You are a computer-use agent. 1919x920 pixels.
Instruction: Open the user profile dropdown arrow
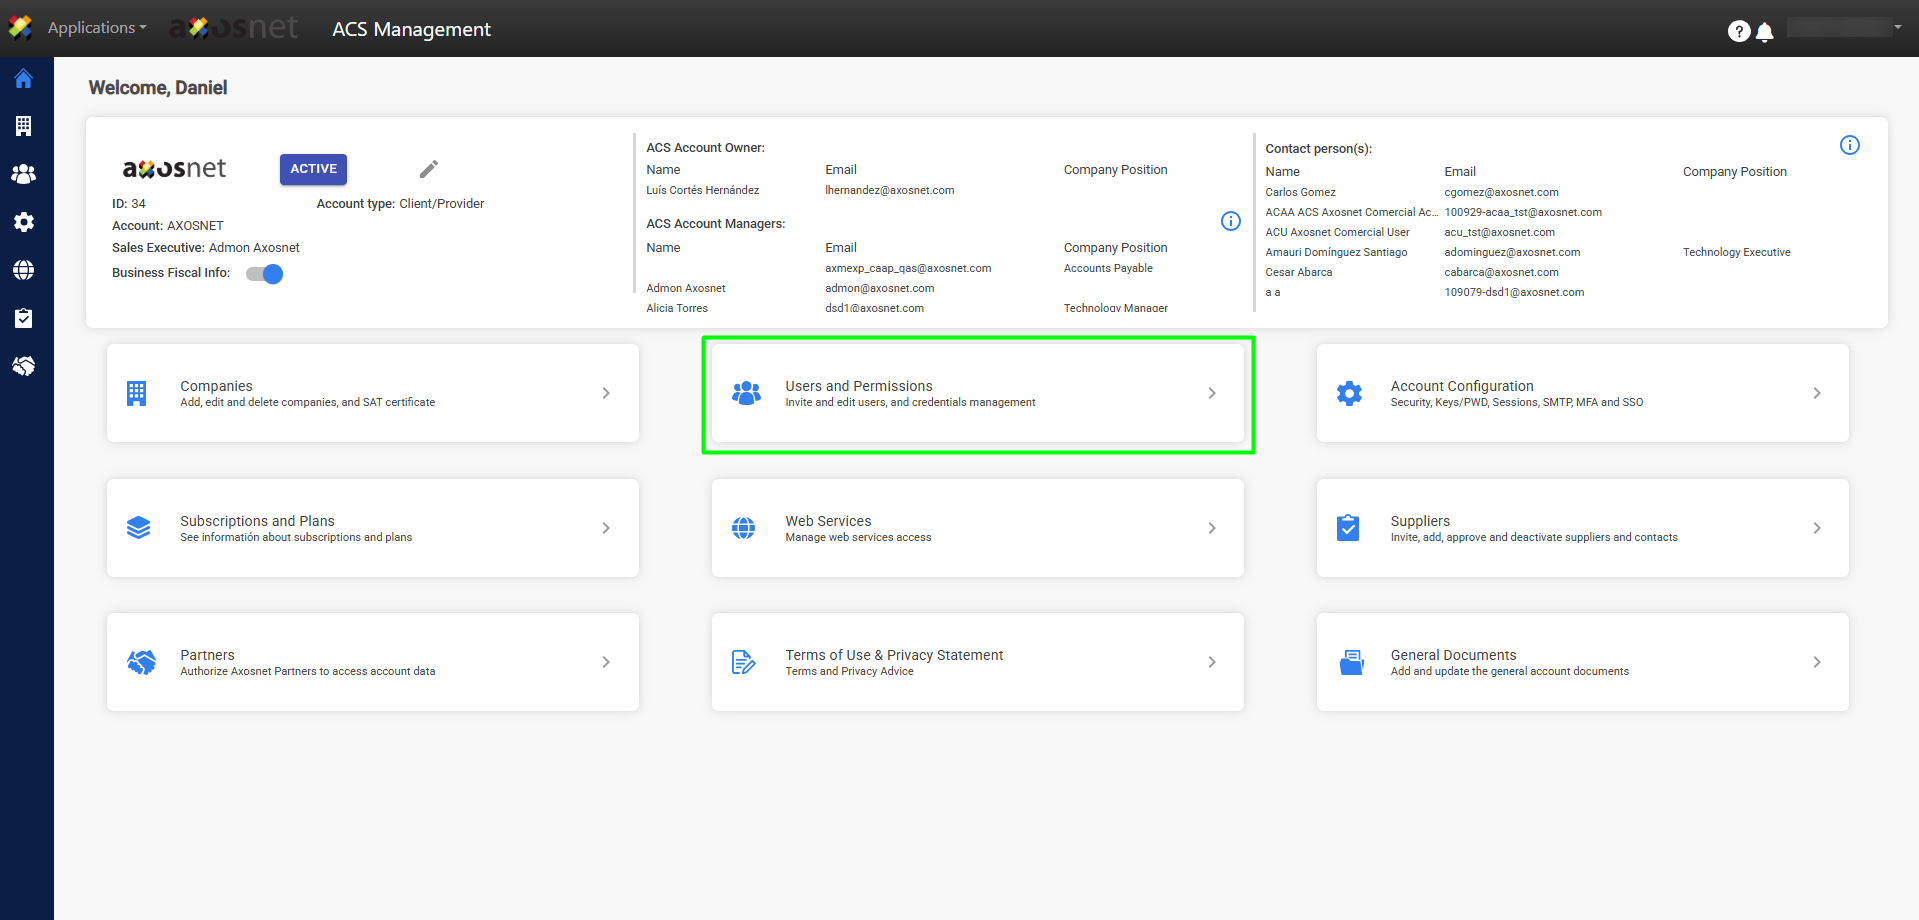click(1897, 27)
